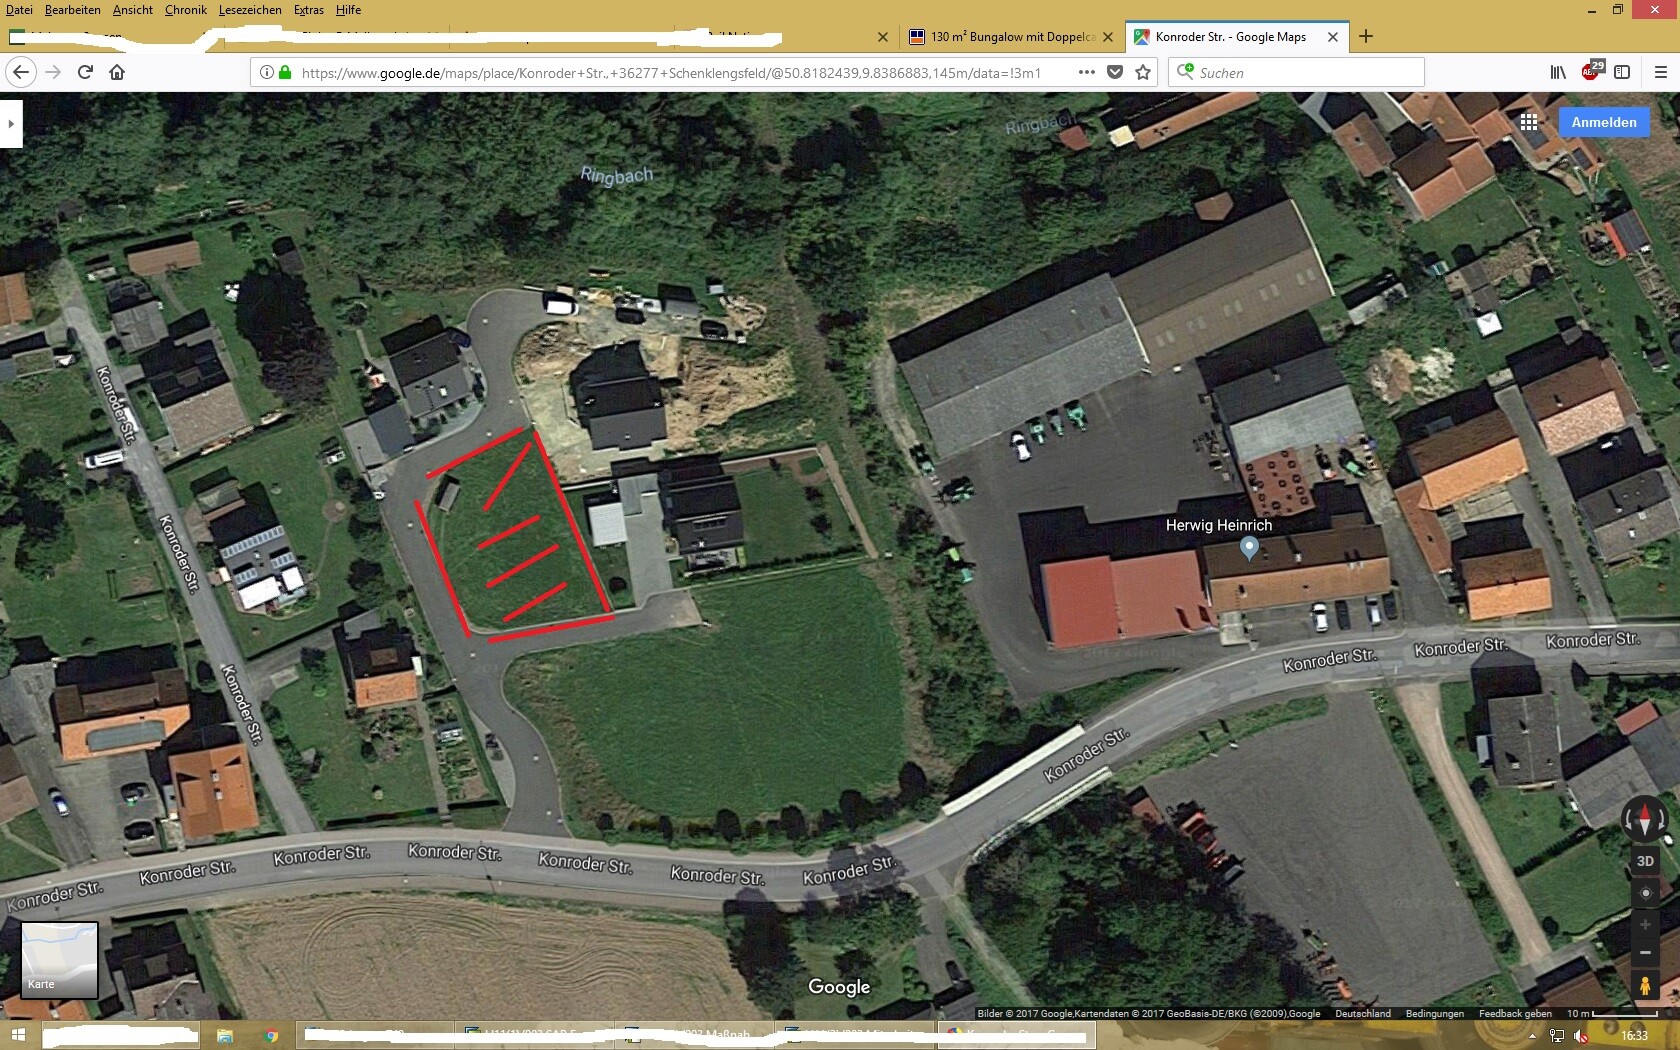
Task: Toggle the Firefox sidebar view
Action: [x=1622, y=72]
